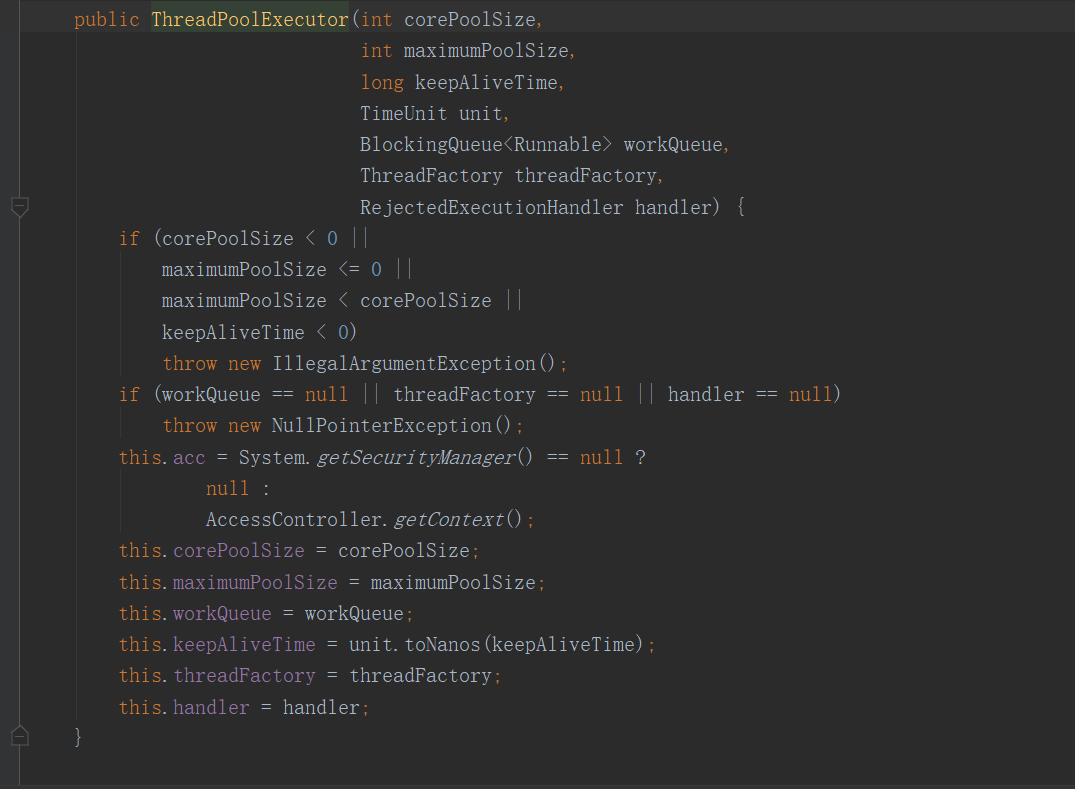
Task: Click 'workQueue == null' condition
Action: [255, 395]
